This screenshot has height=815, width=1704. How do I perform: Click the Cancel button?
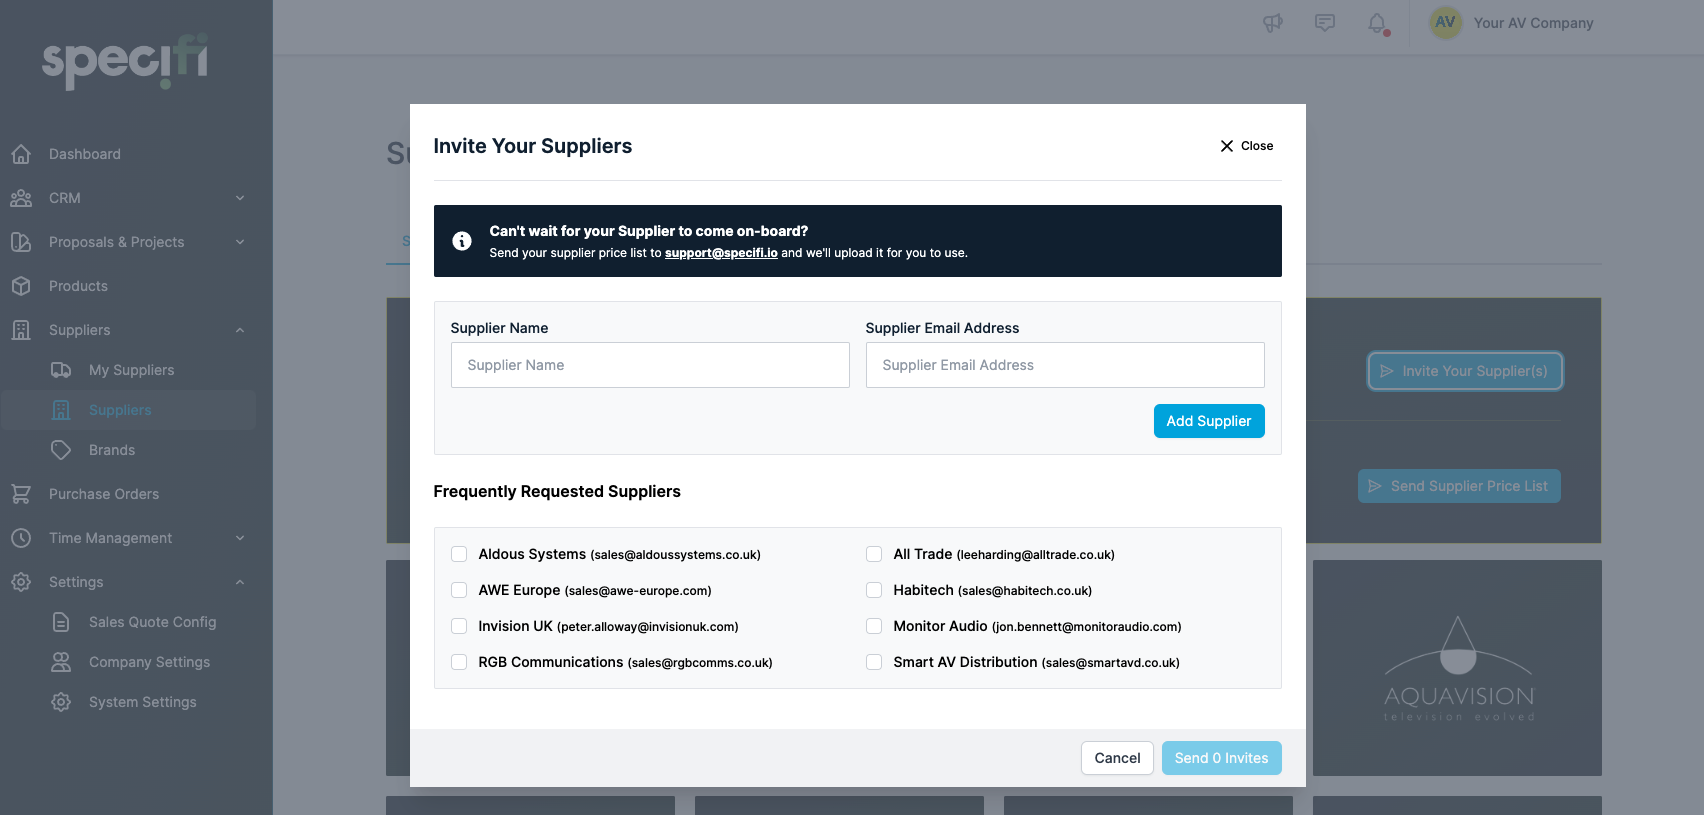pyautogui.click(x=1117, y=758)
